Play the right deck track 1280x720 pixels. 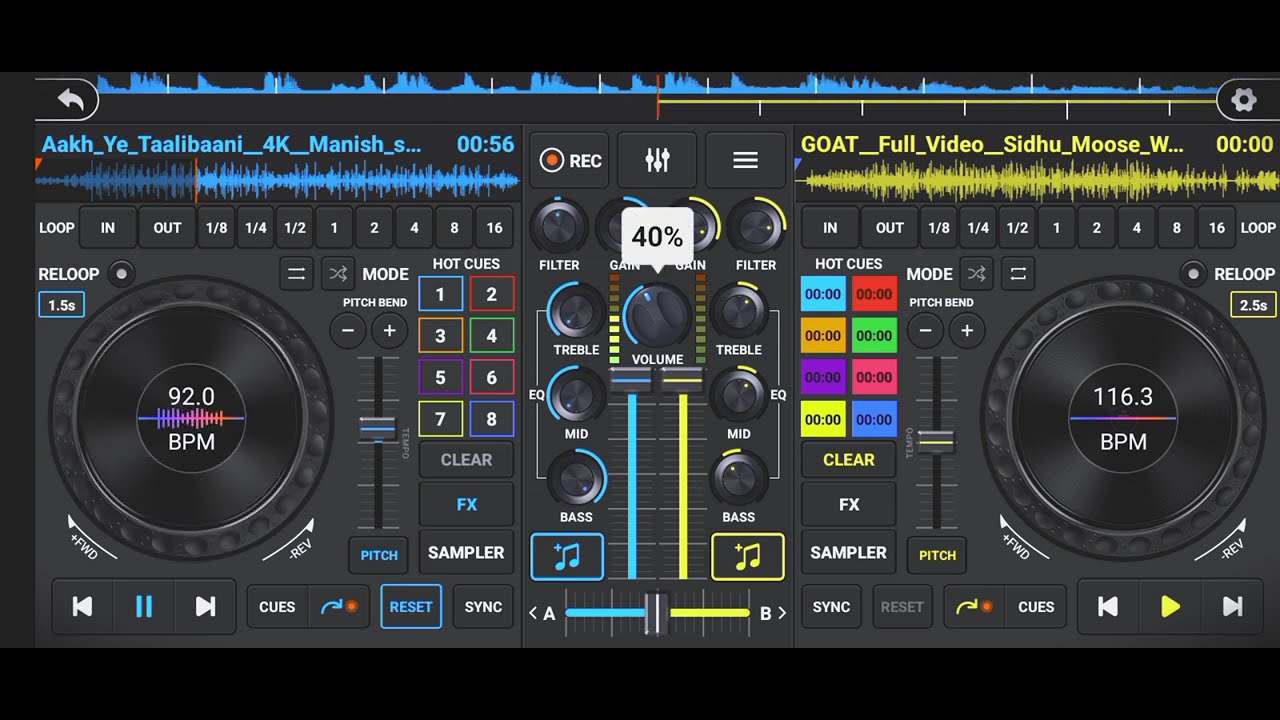pyautogui.click(x=1170, y=606)
